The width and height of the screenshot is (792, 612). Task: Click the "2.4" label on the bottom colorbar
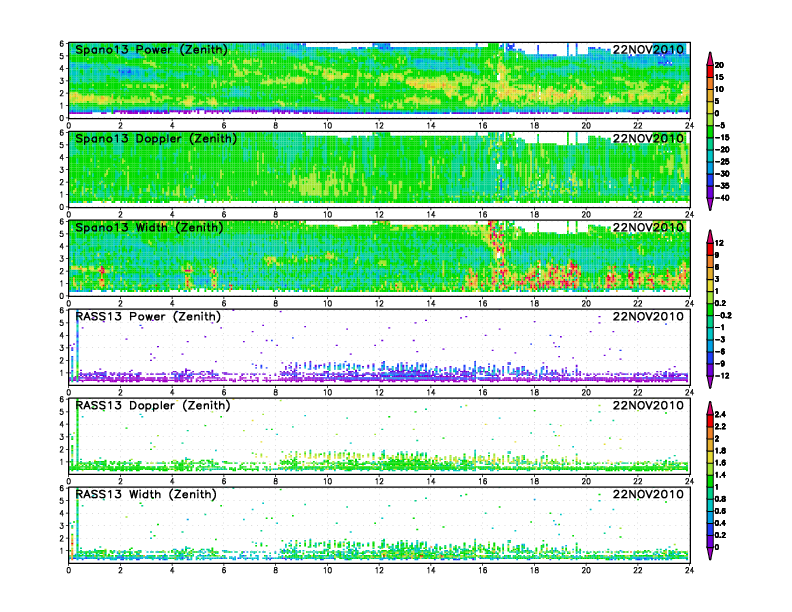(x=720, y=414)
